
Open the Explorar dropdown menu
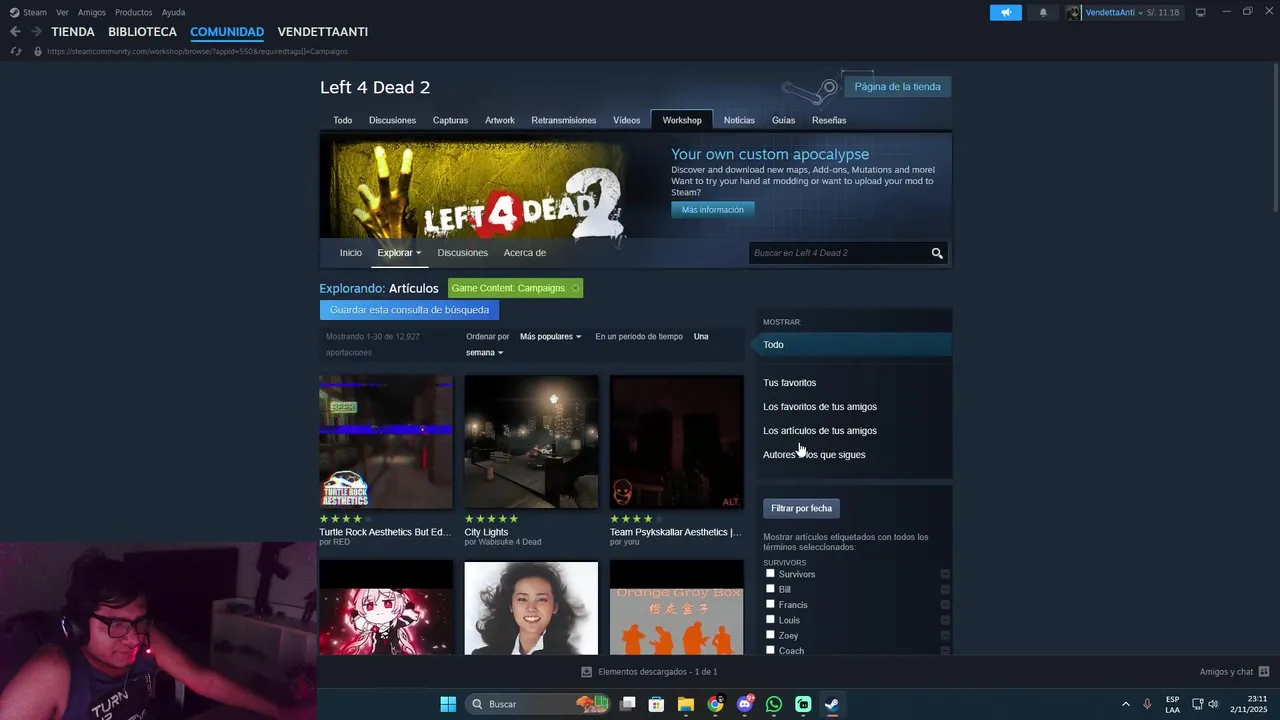tap(399, 253)
